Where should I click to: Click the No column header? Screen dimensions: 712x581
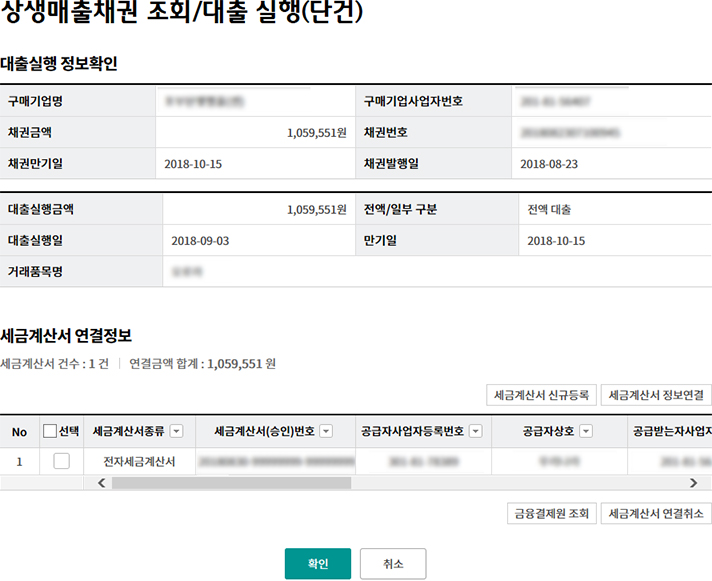[x=19, y=432]
